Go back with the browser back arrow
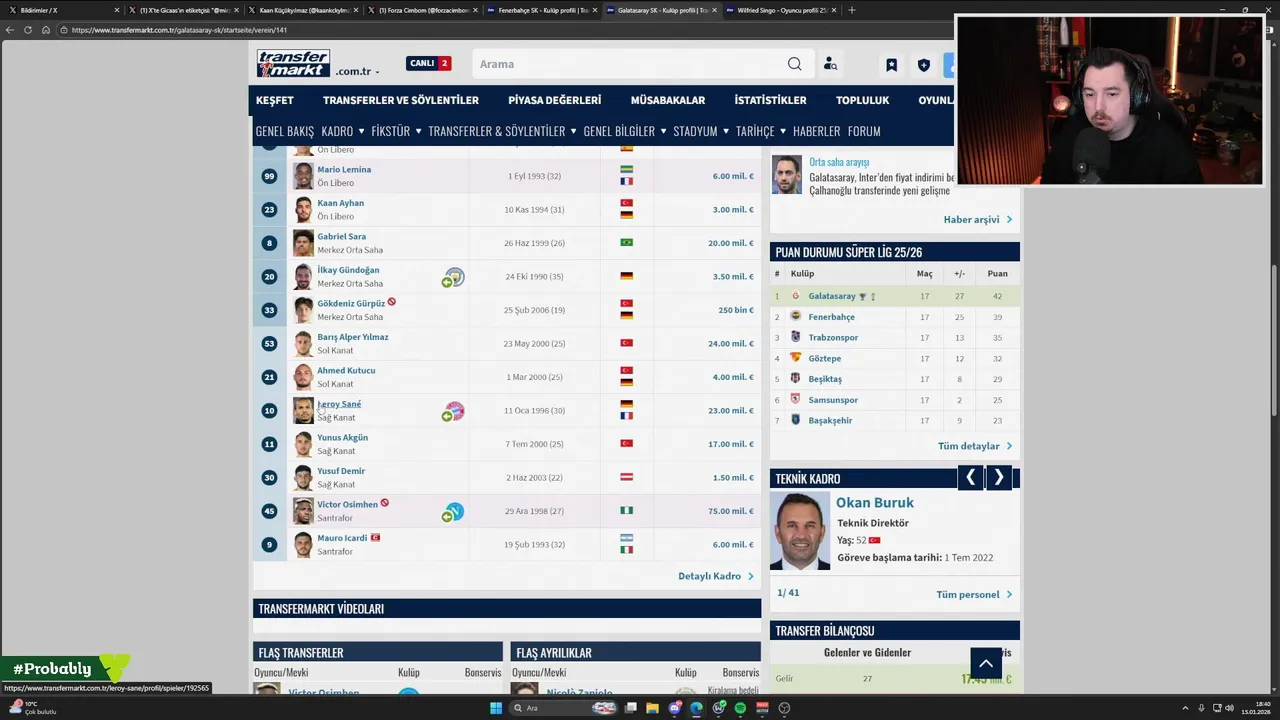The height and width of the screenshot is (720, 1280). click(x=10, y=30)
